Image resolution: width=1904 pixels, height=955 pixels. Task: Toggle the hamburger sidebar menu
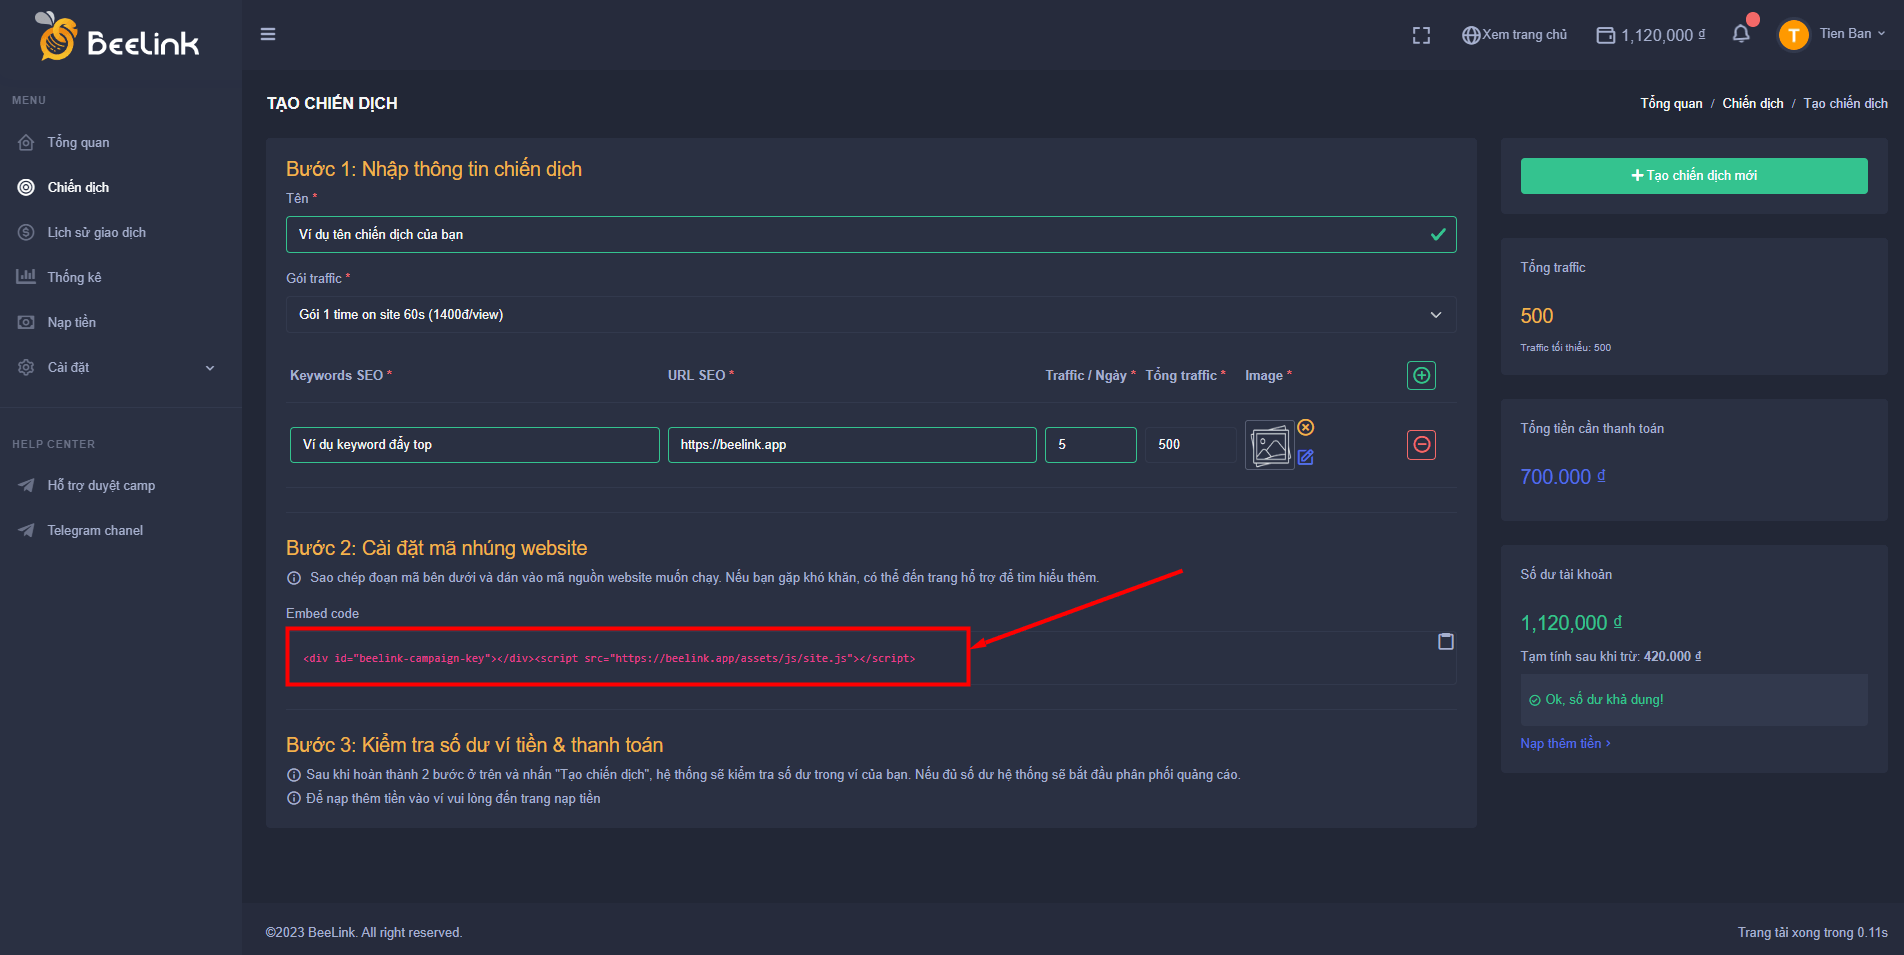point(268,34)
